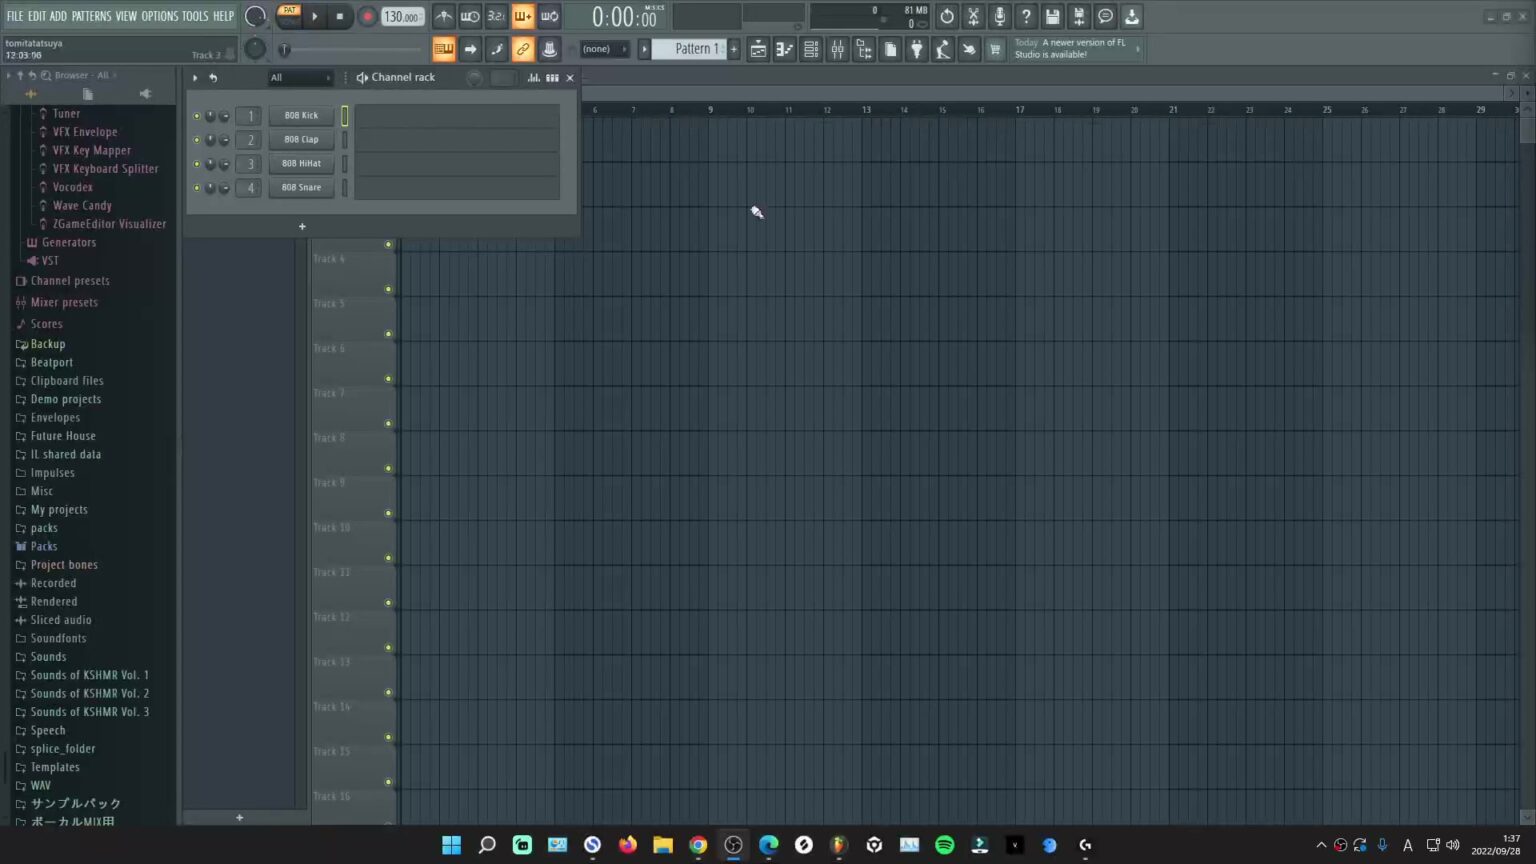The image size is (1536, 864).
Task: Open graph editor in Channel rack
Action: pos(534,77)
